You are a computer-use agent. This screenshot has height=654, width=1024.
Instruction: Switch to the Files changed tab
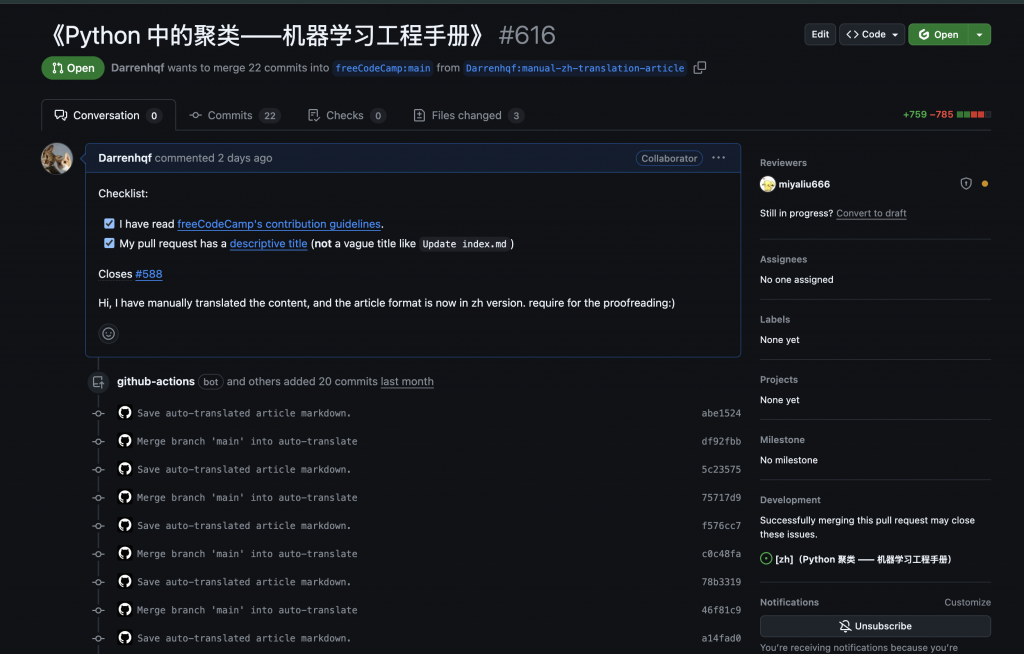468,116
